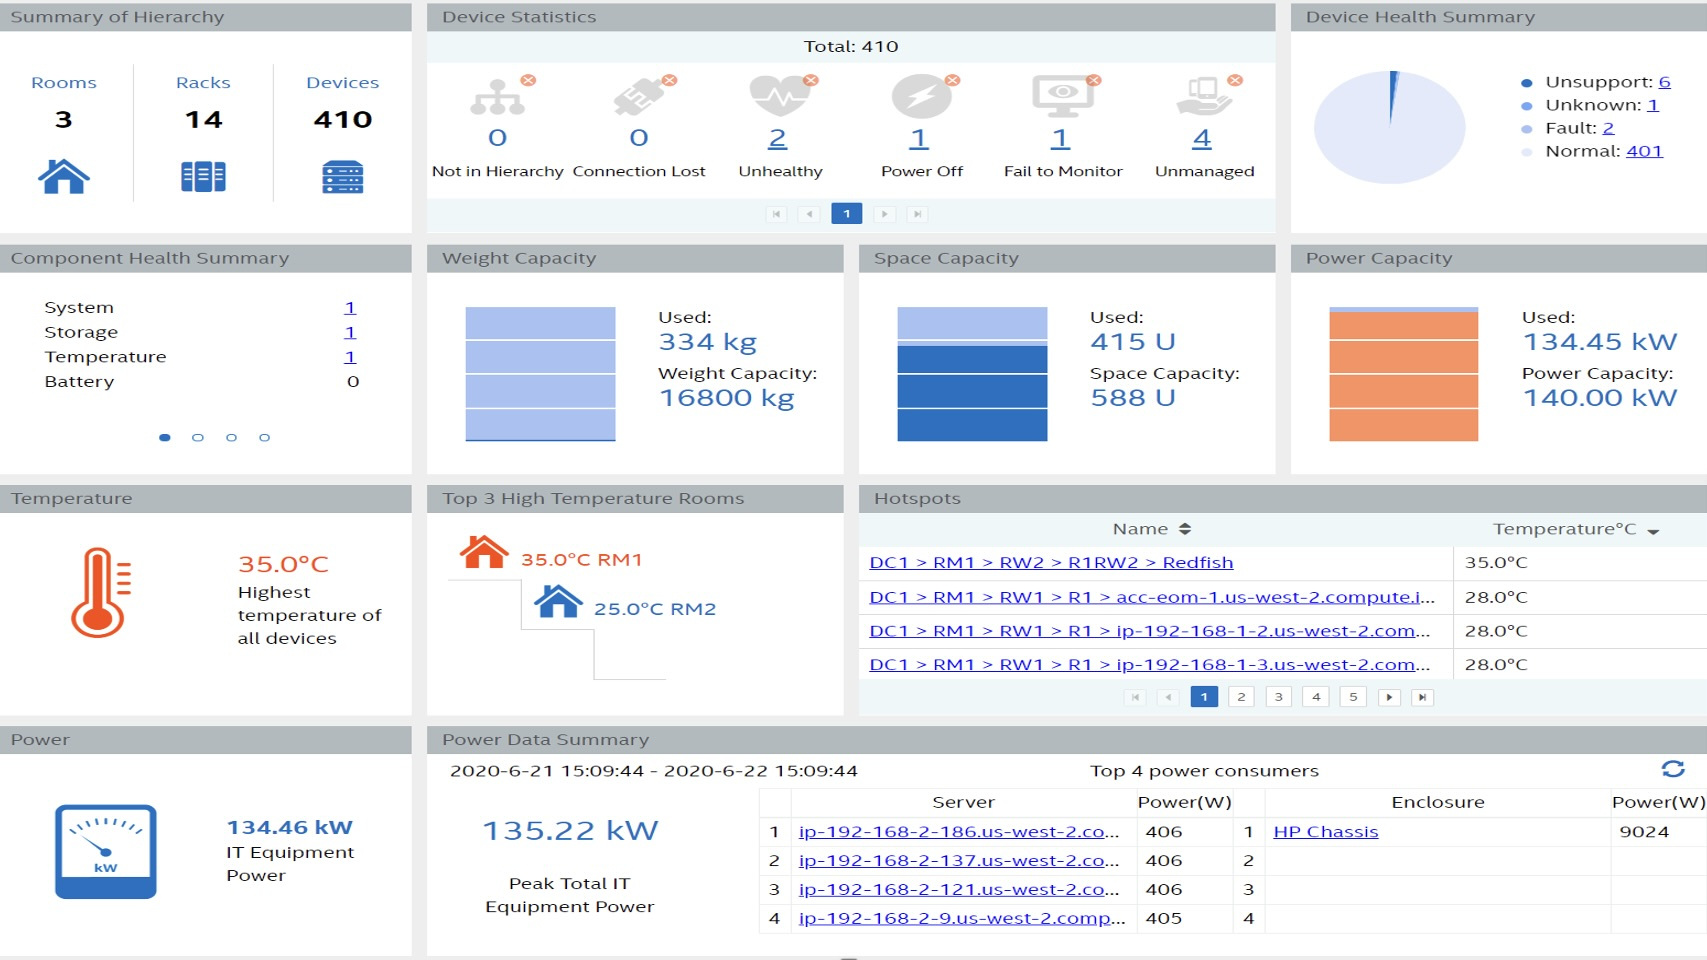Screen dimensions: 1707x960
Task: Click the Devices server icon
Action: click(x=342, y=177)
